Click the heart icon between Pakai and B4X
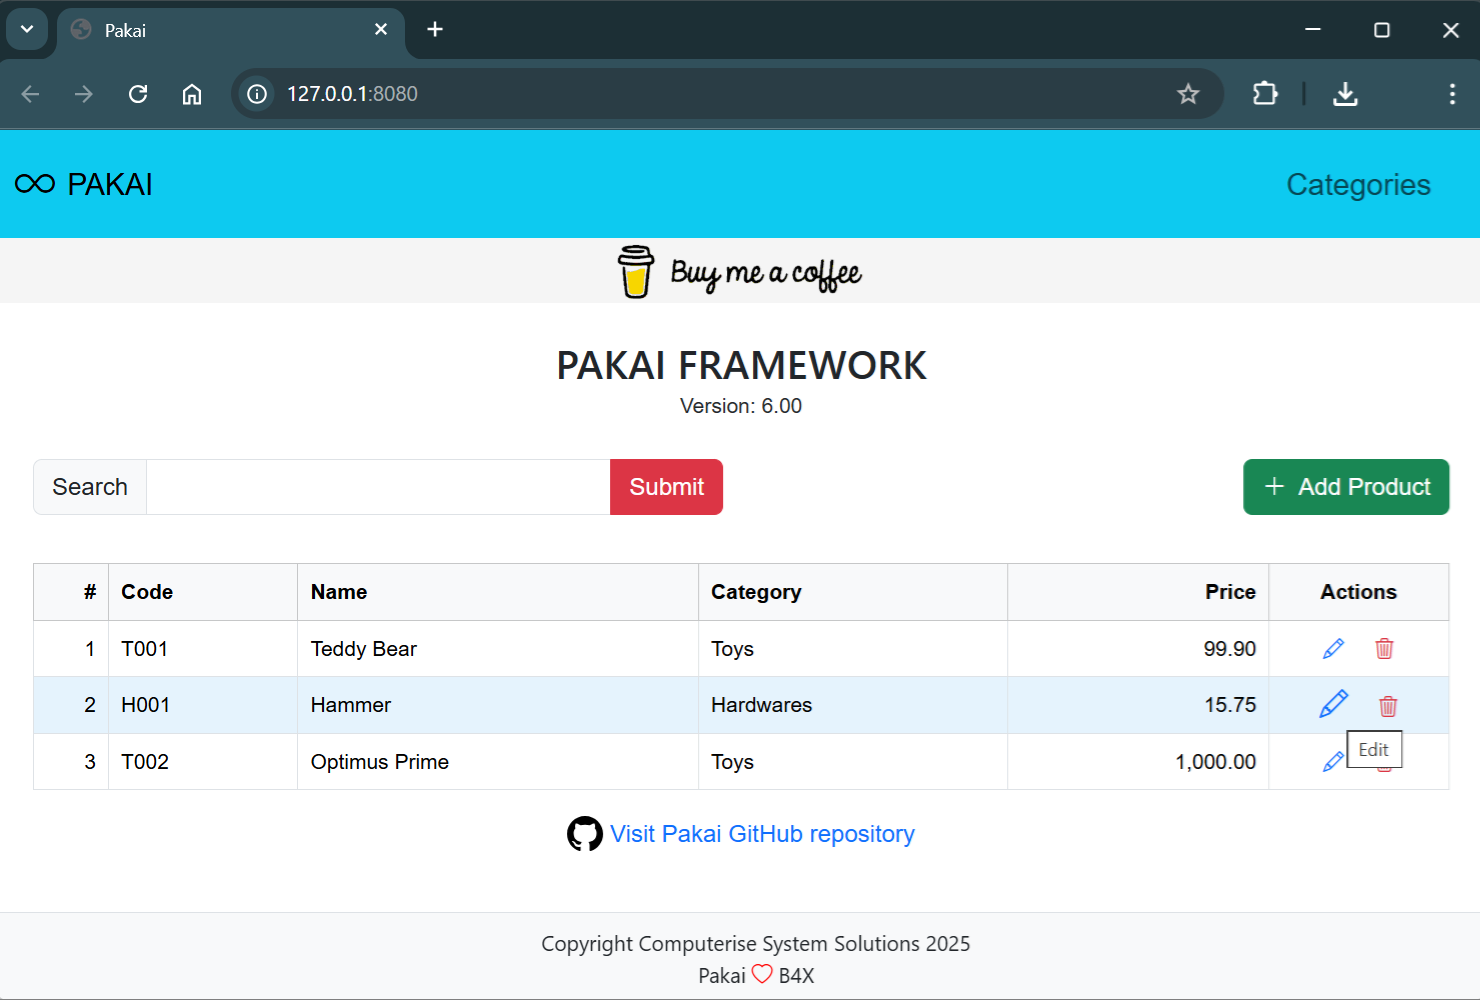1480x1000 pixels. click(x=762, y=973)
